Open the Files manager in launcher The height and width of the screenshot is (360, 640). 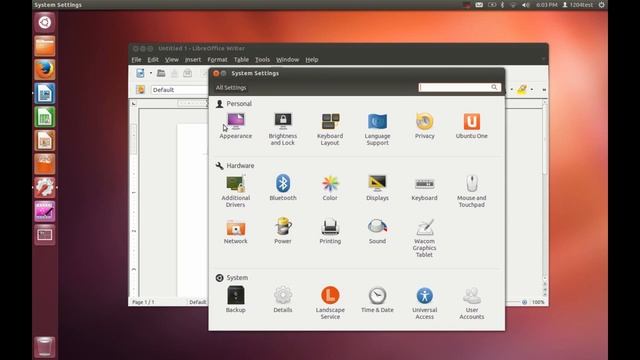click(x=44, y=46)
